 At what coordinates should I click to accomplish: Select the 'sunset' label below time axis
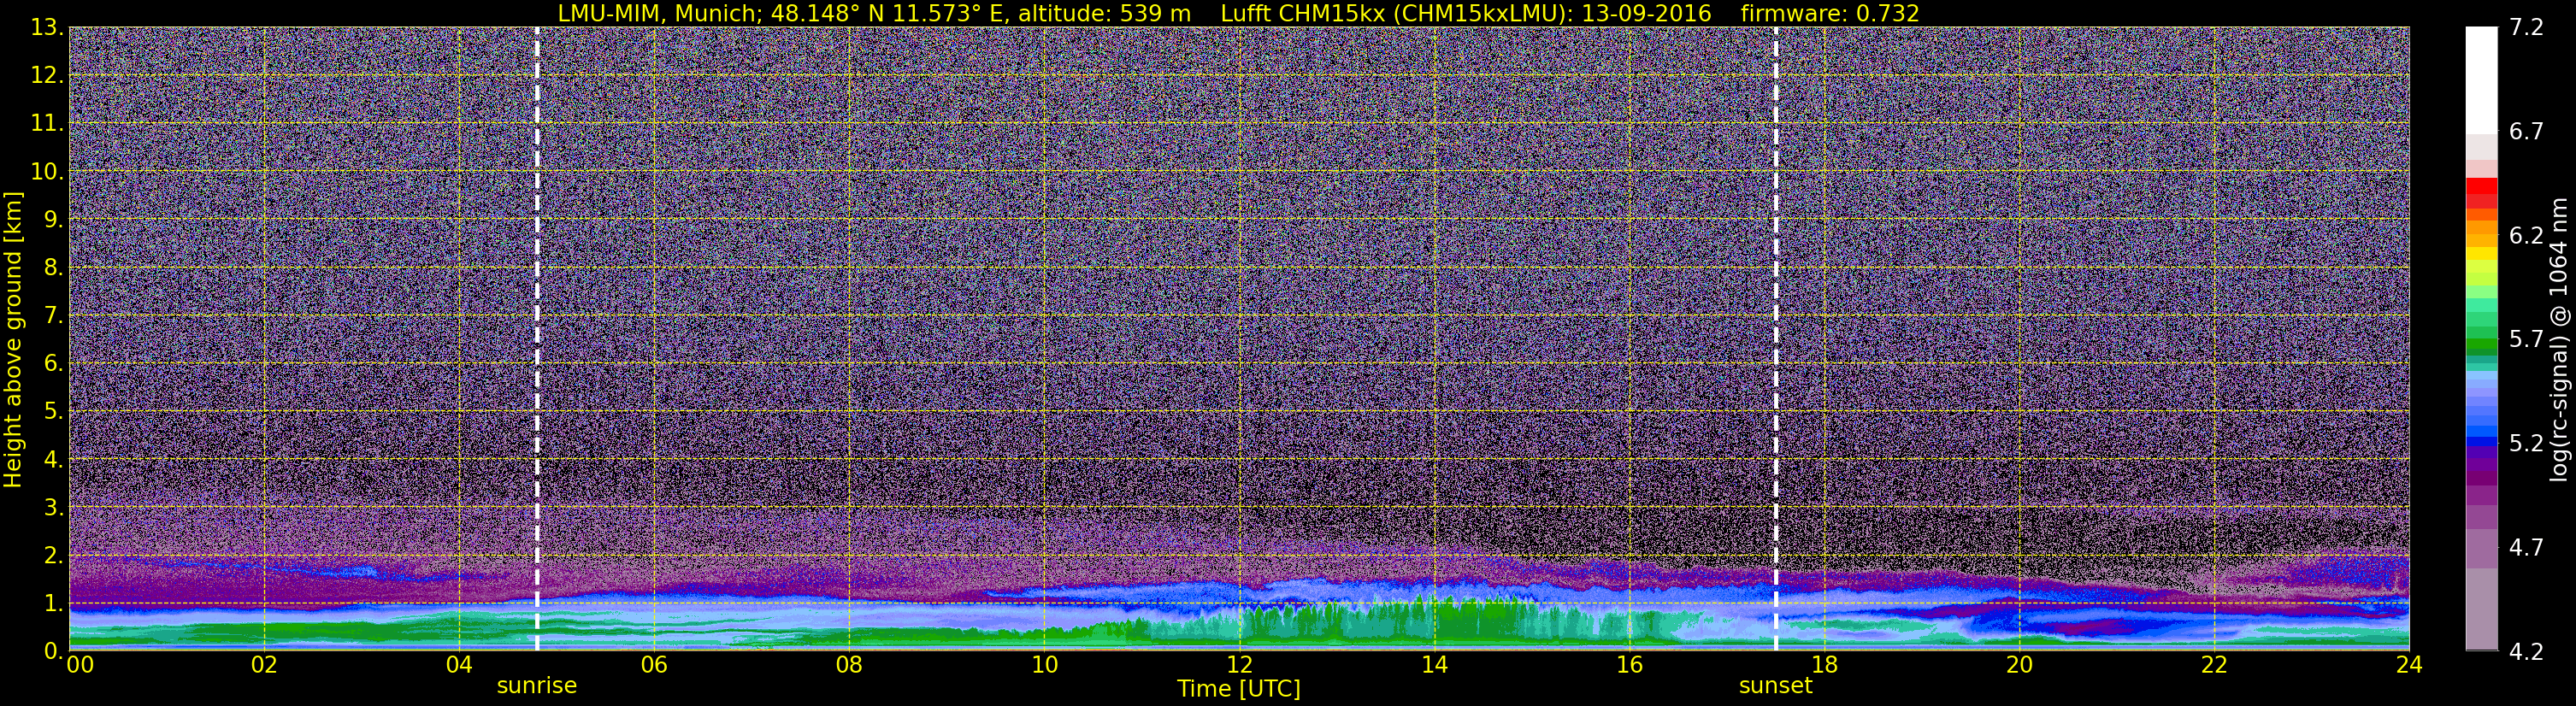pos(1775,686)
